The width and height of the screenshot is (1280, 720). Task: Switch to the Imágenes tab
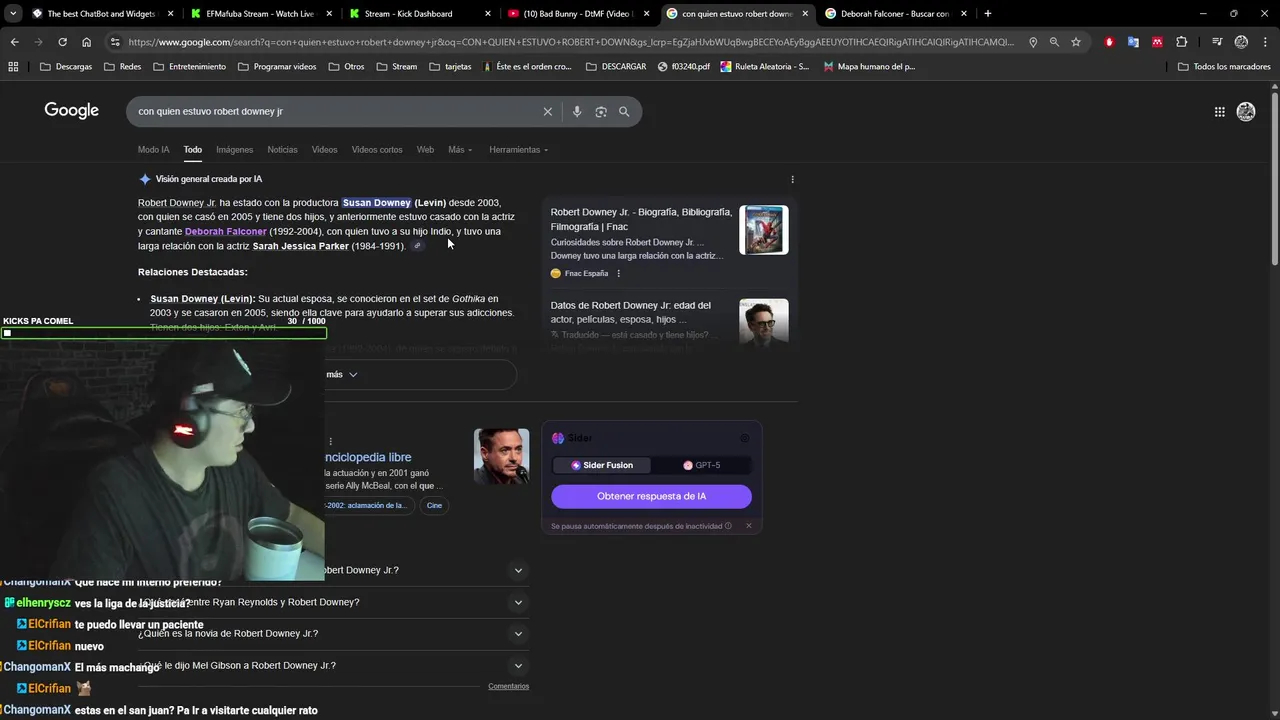(234, 150)
